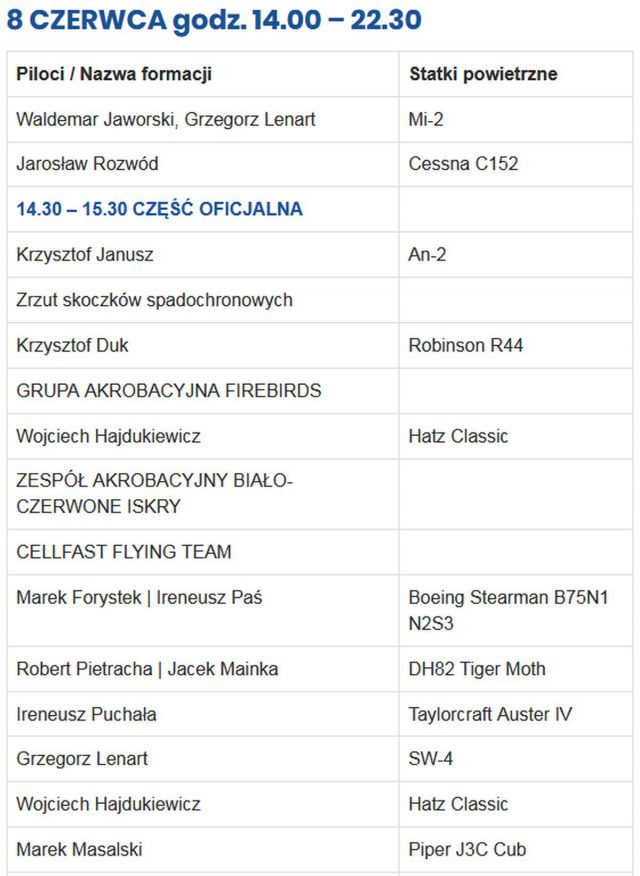Select GRUPA AKROBACYJNA FIREBIRDS row

coord(320,391)
